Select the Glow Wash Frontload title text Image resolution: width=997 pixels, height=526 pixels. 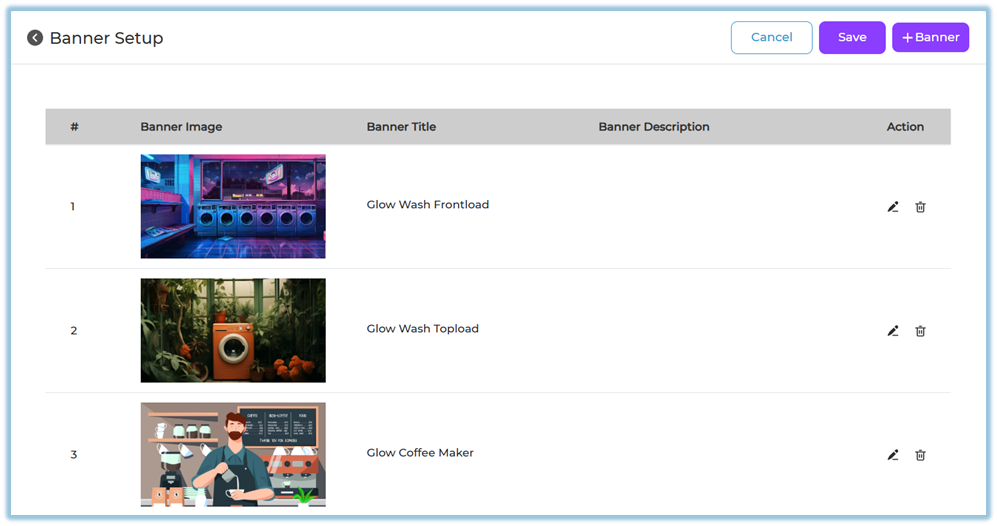click(x=427, y=205)
